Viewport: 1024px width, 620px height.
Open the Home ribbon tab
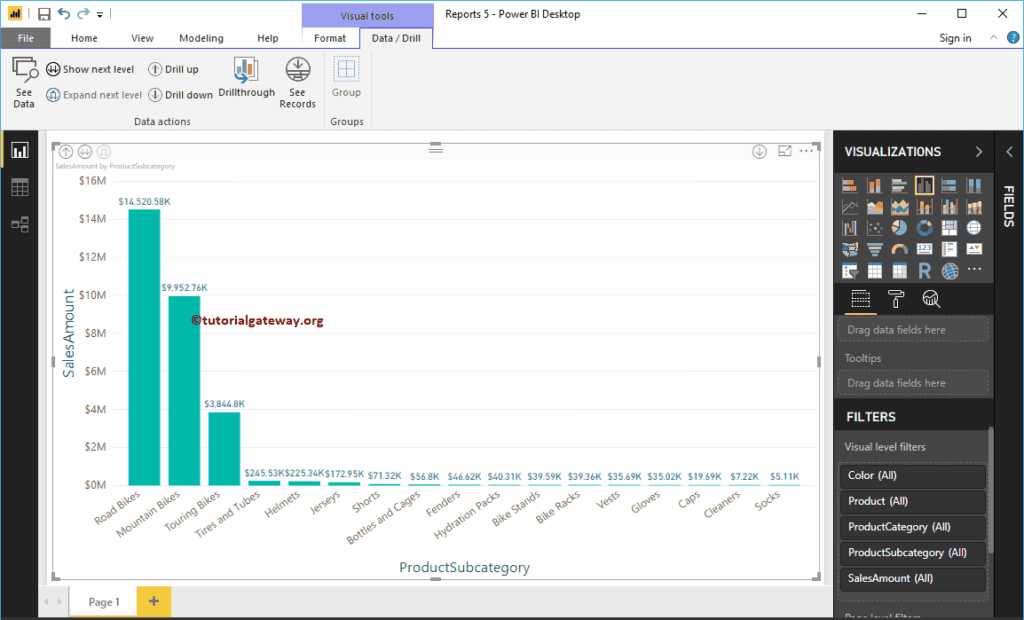coord(84,38)
